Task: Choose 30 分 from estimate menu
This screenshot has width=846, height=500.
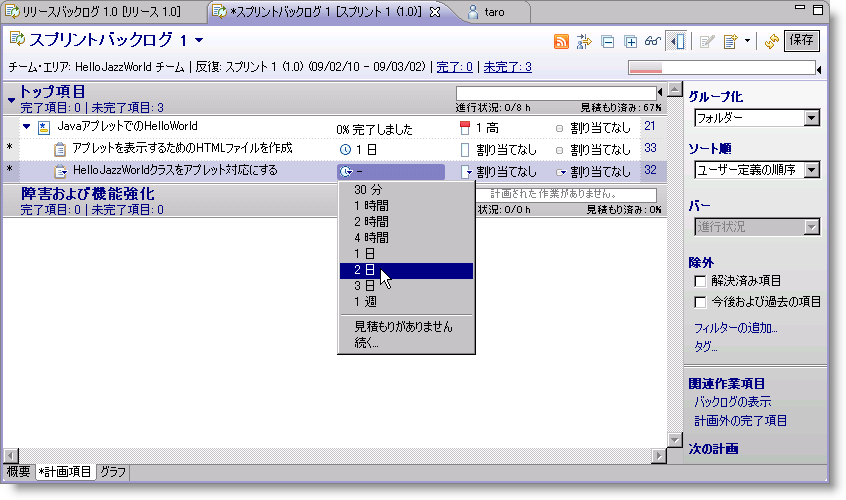Action: 406,190
